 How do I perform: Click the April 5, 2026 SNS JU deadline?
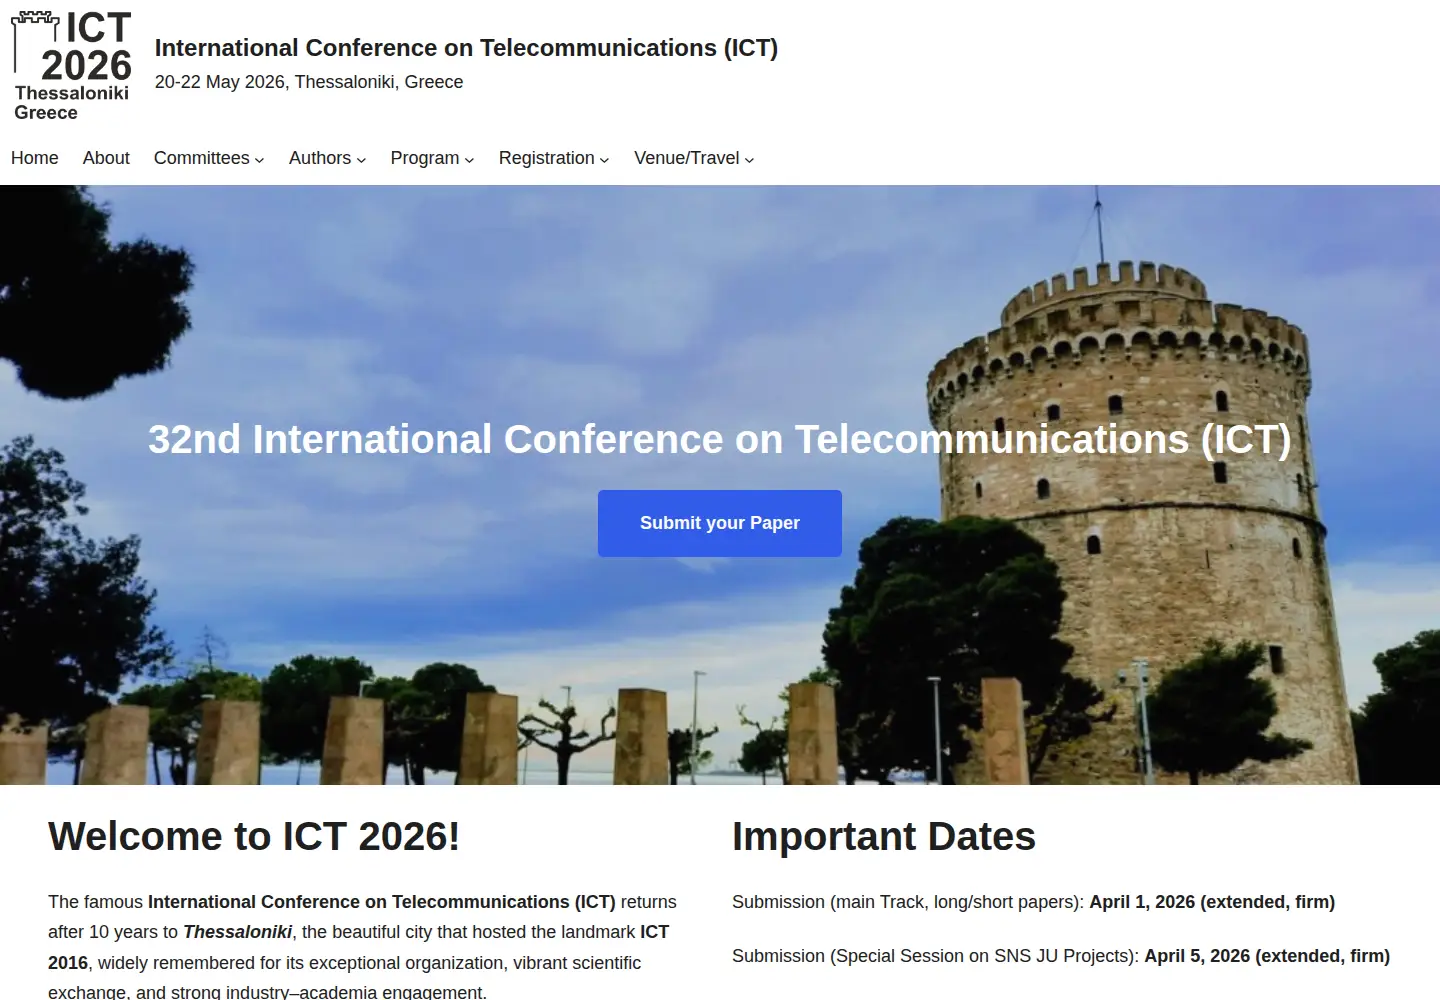1267,956
